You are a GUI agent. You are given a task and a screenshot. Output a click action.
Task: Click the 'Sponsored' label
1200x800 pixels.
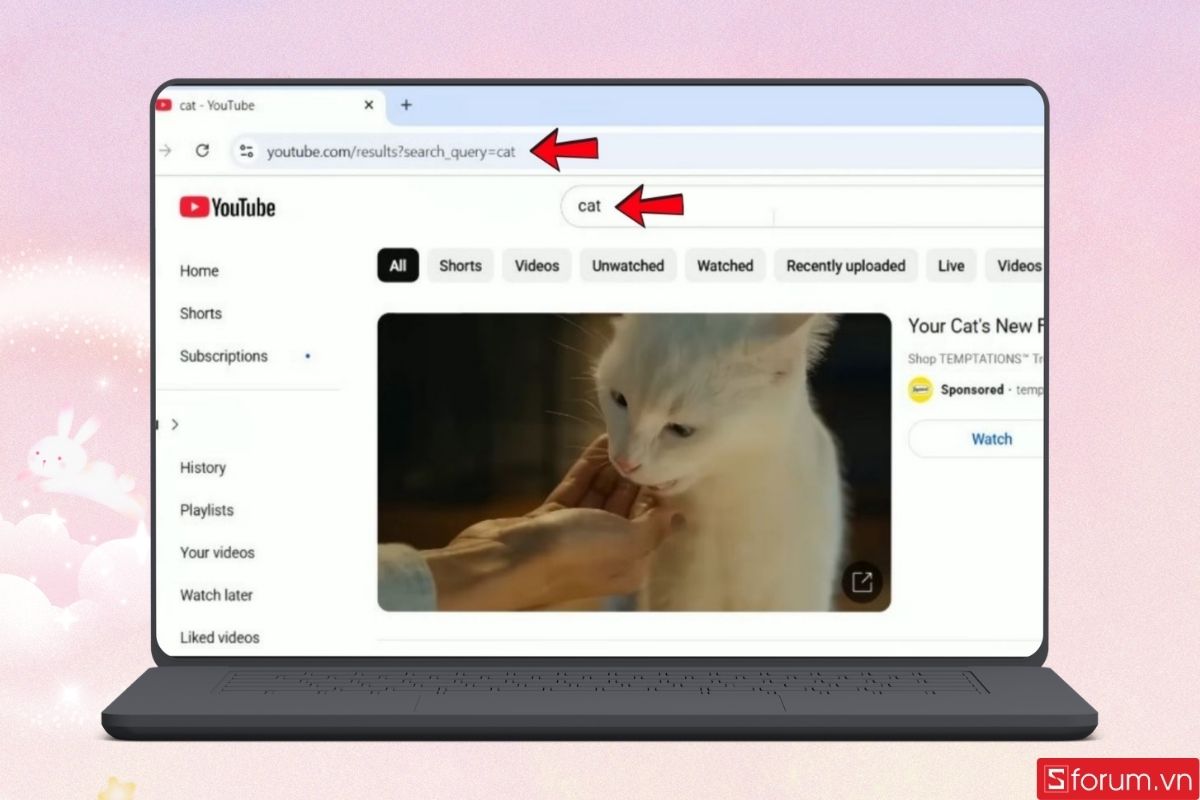point(972,390)
